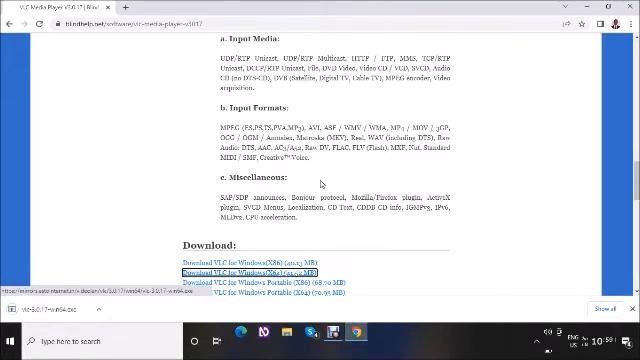Viewport: 640px width, 360px height.
Task: Click the ENG US language indicator
Action: coord(573,341)
